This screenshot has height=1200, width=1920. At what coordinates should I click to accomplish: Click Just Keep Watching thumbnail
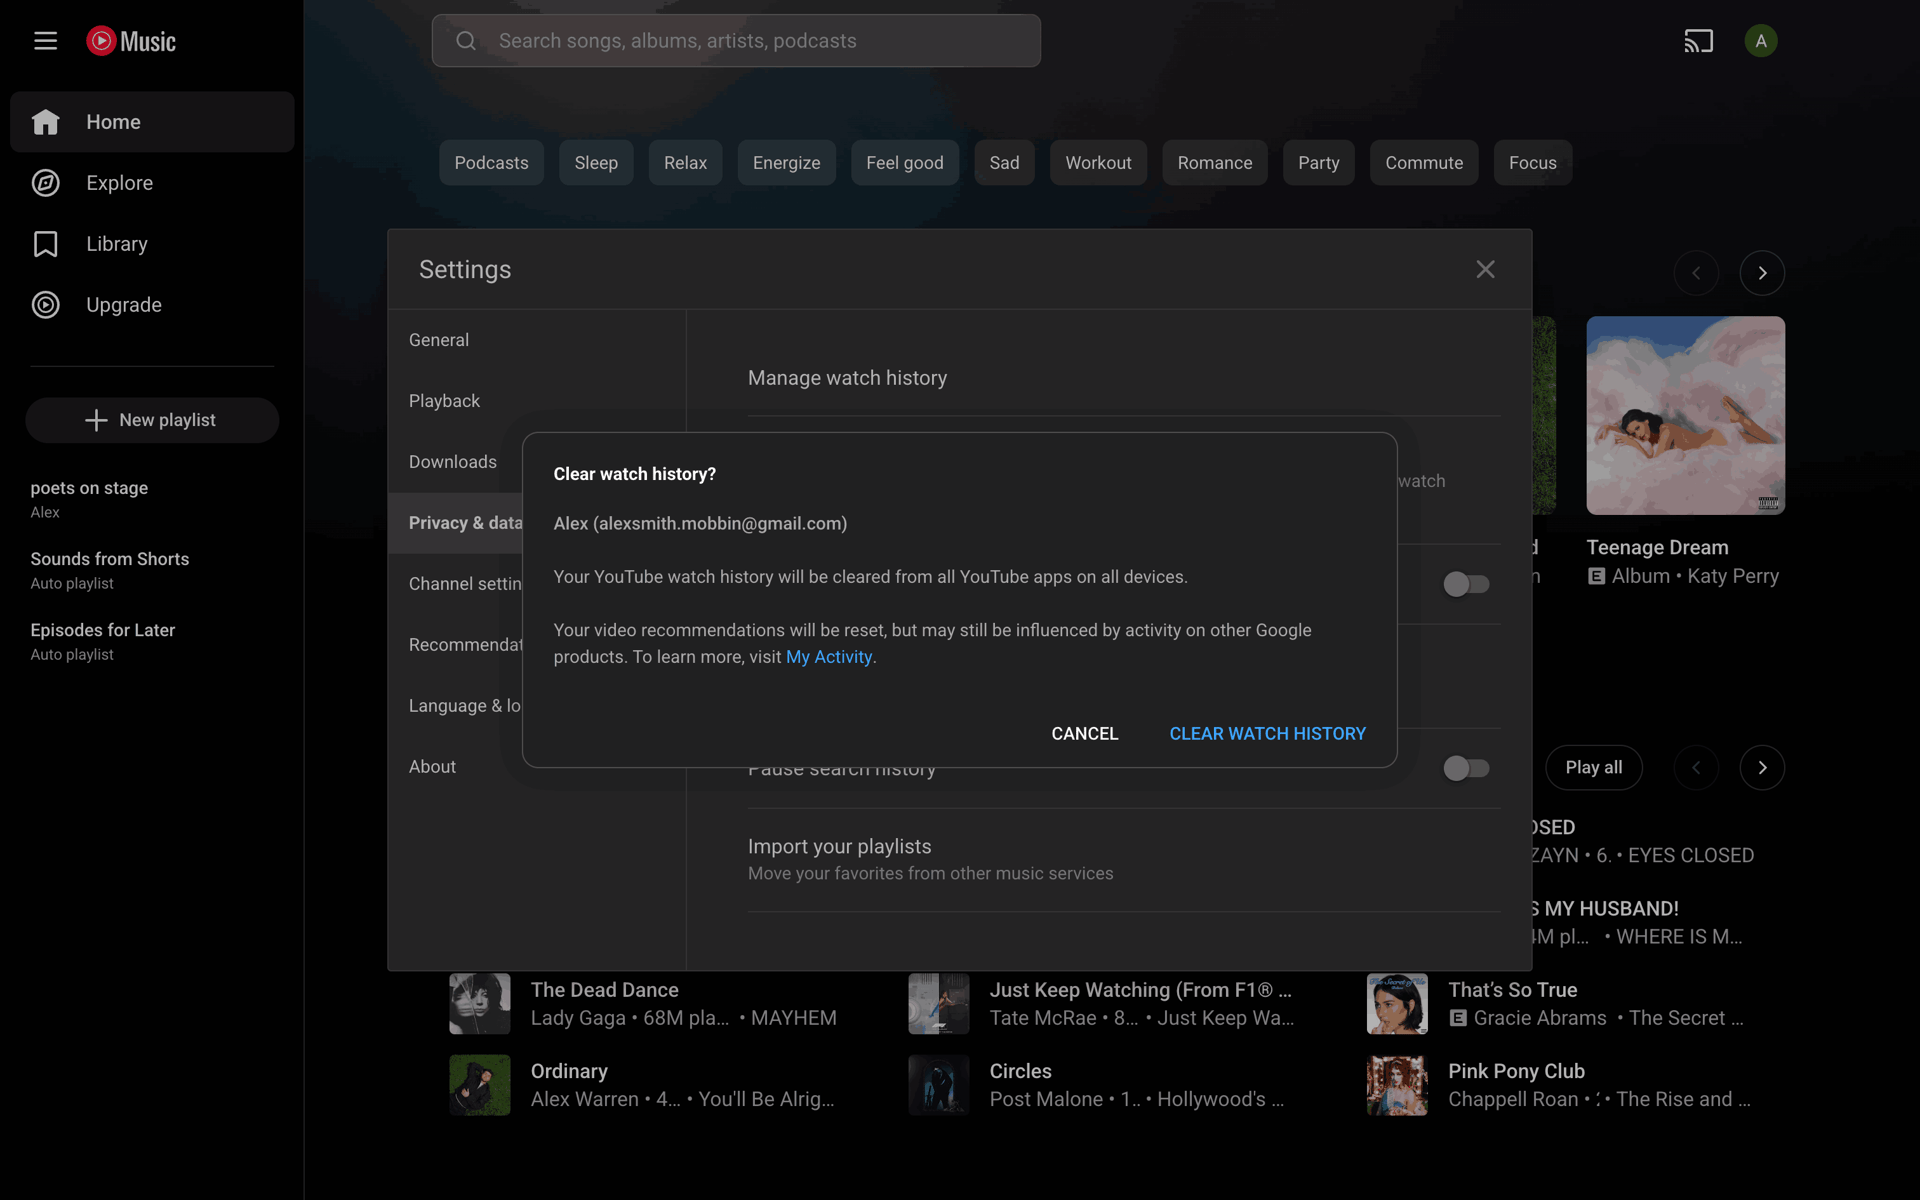(x=938, y=1003)
